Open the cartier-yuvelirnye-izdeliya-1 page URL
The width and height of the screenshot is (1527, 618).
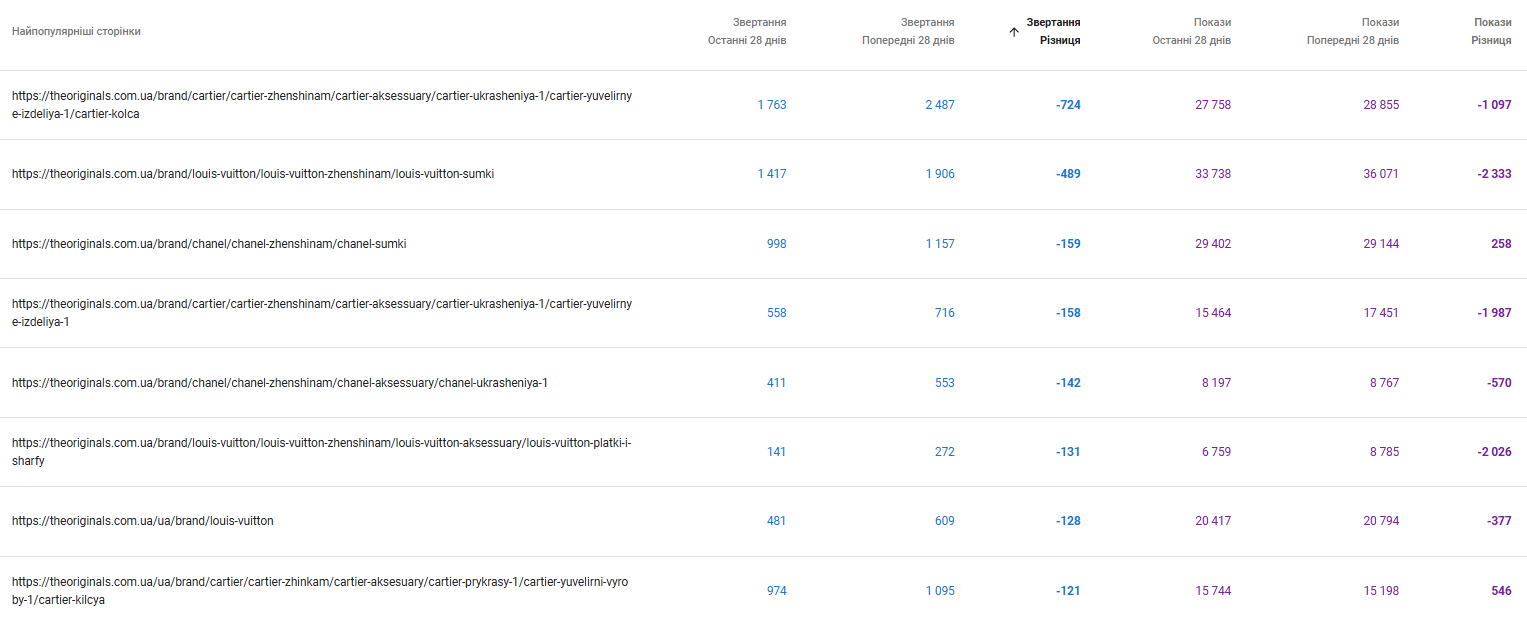(322, 313)
